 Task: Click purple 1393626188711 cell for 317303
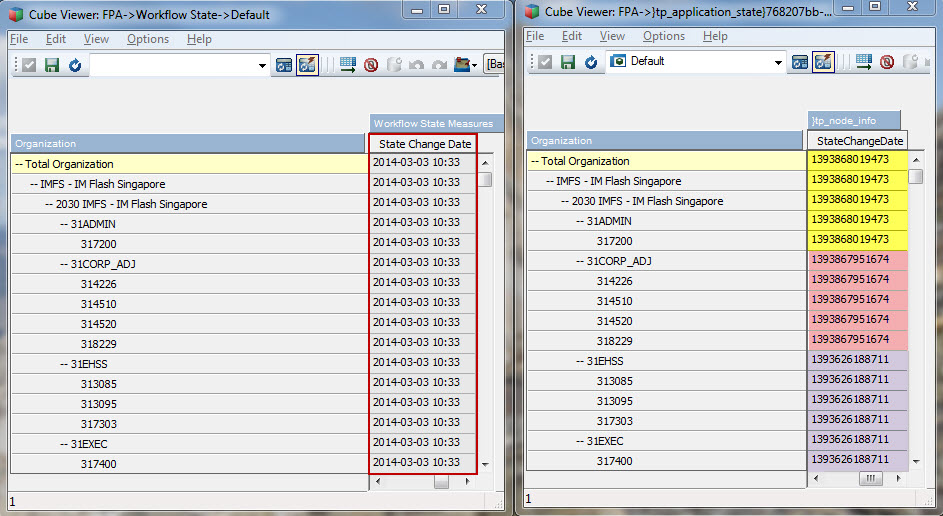click(x=857, y=419)
